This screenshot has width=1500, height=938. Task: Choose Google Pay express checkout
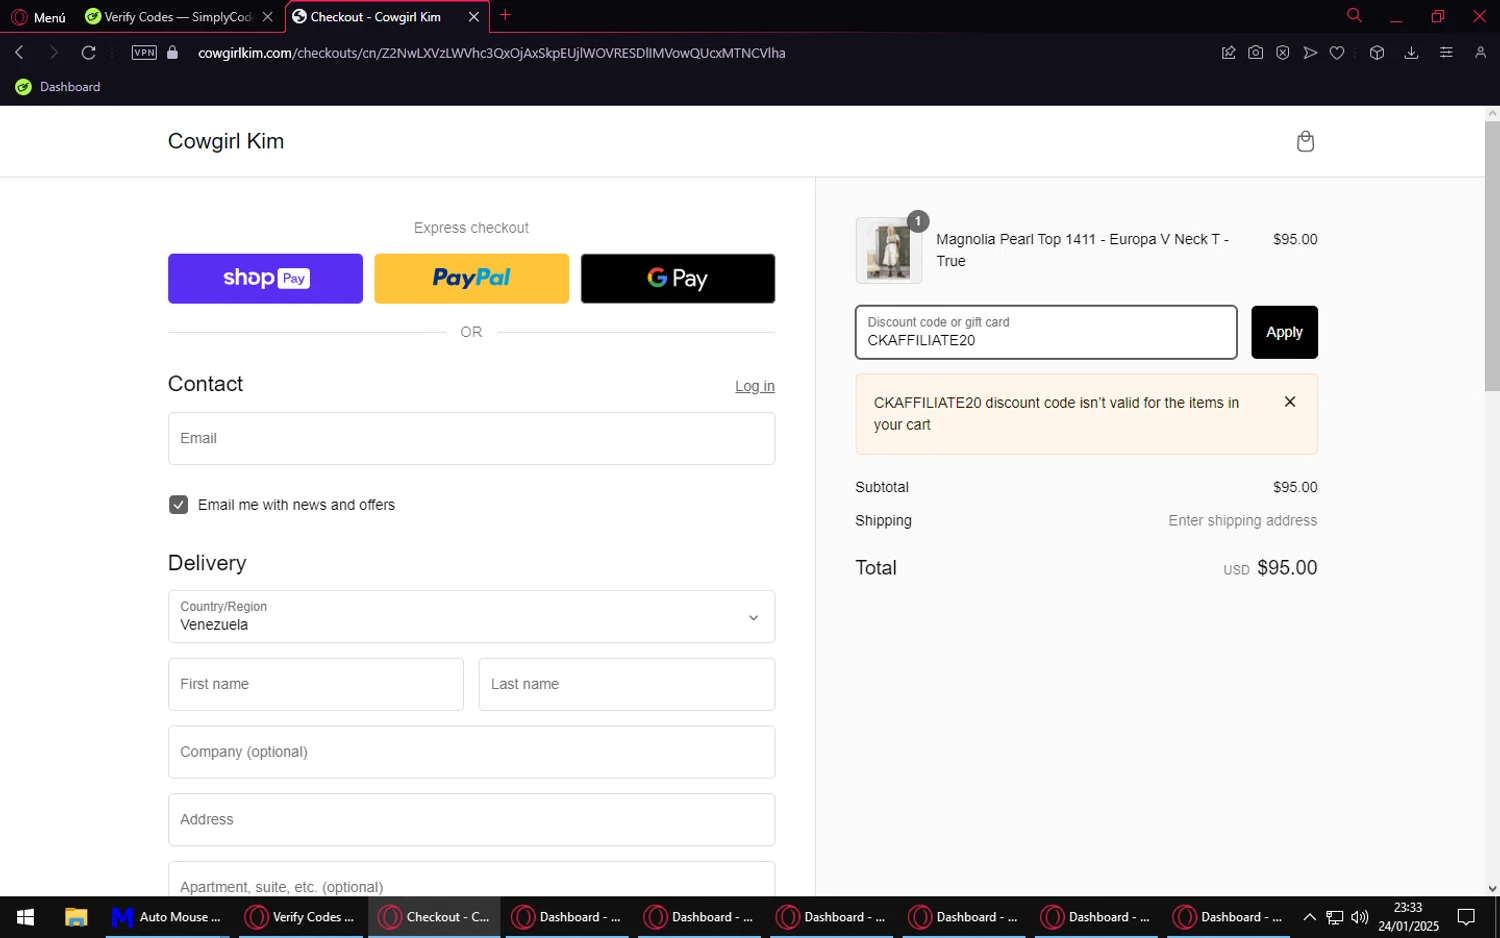click(677, 278)
